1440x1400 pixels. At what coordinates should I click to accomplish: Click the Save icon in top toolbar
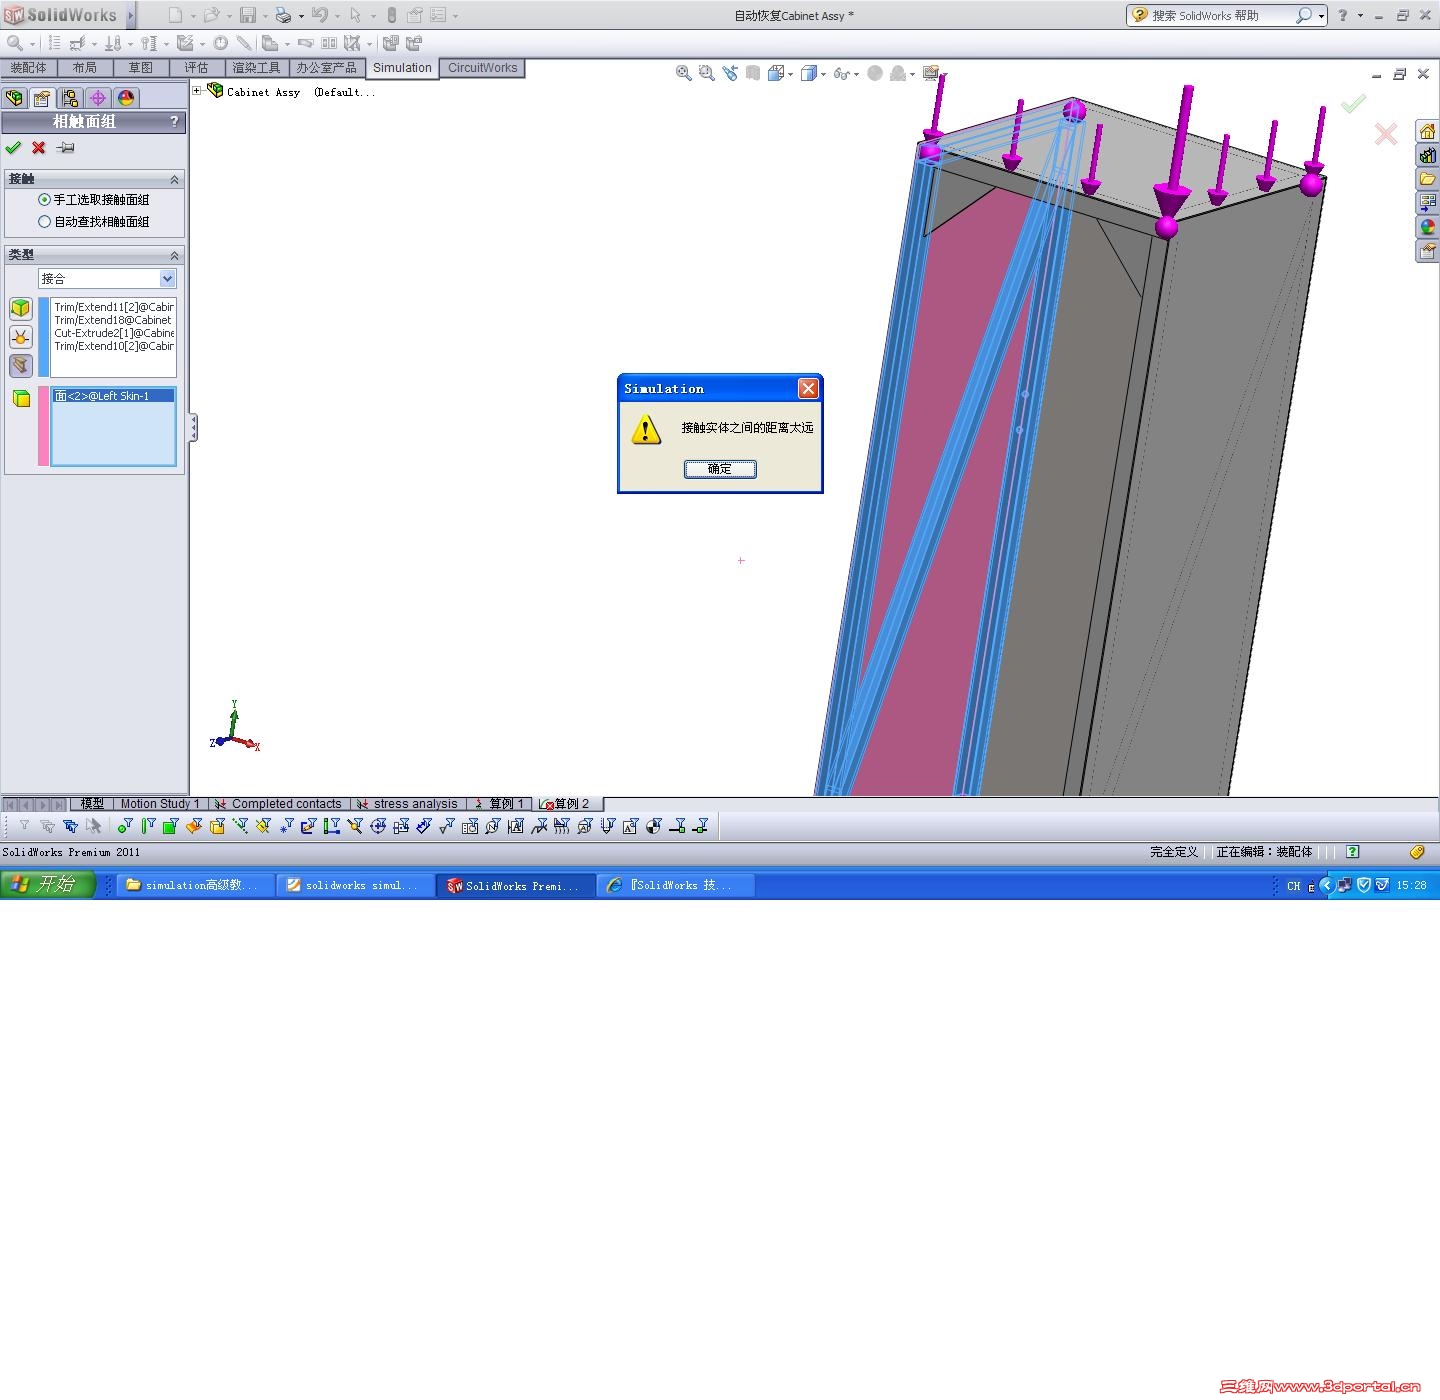point(248,15)
